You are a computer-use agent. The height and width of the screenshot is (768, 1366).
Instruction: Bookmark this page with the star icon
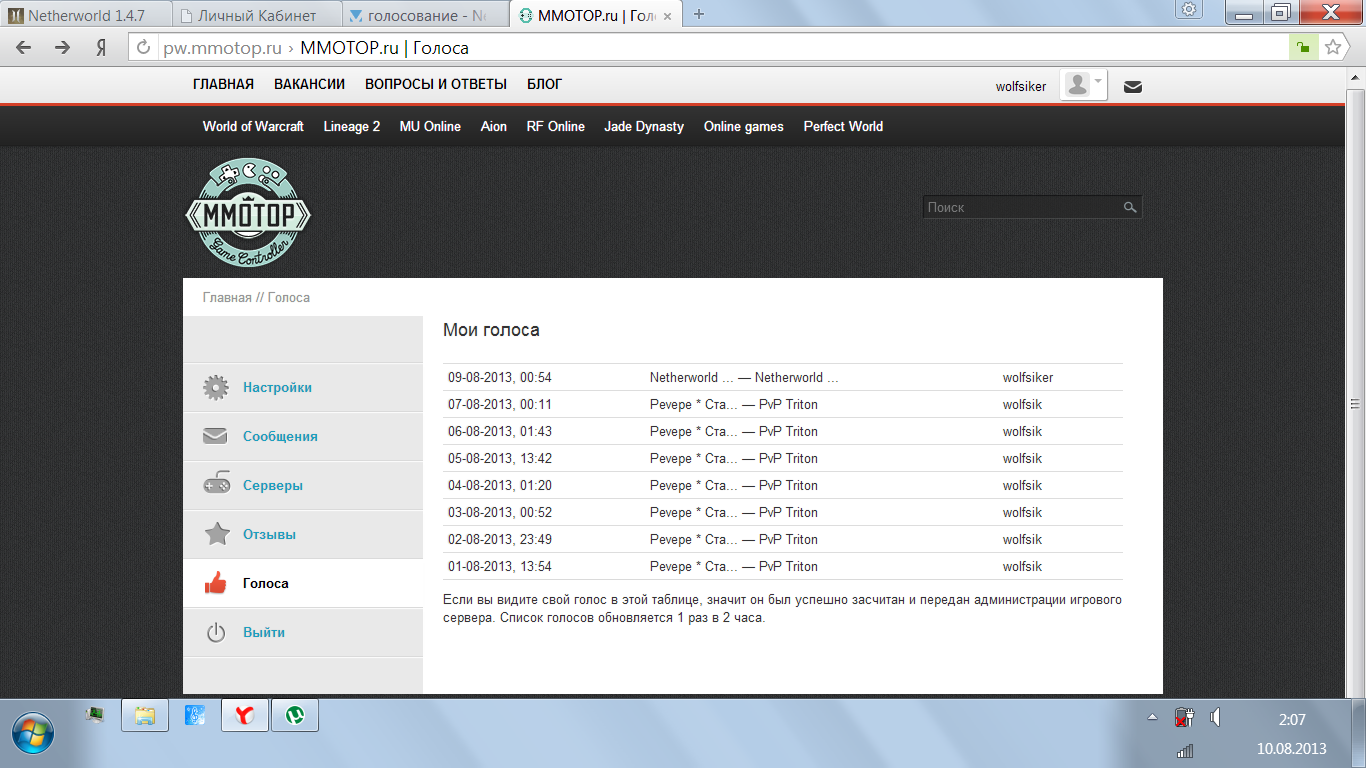pyautogui.click(x=1332, y=47)
